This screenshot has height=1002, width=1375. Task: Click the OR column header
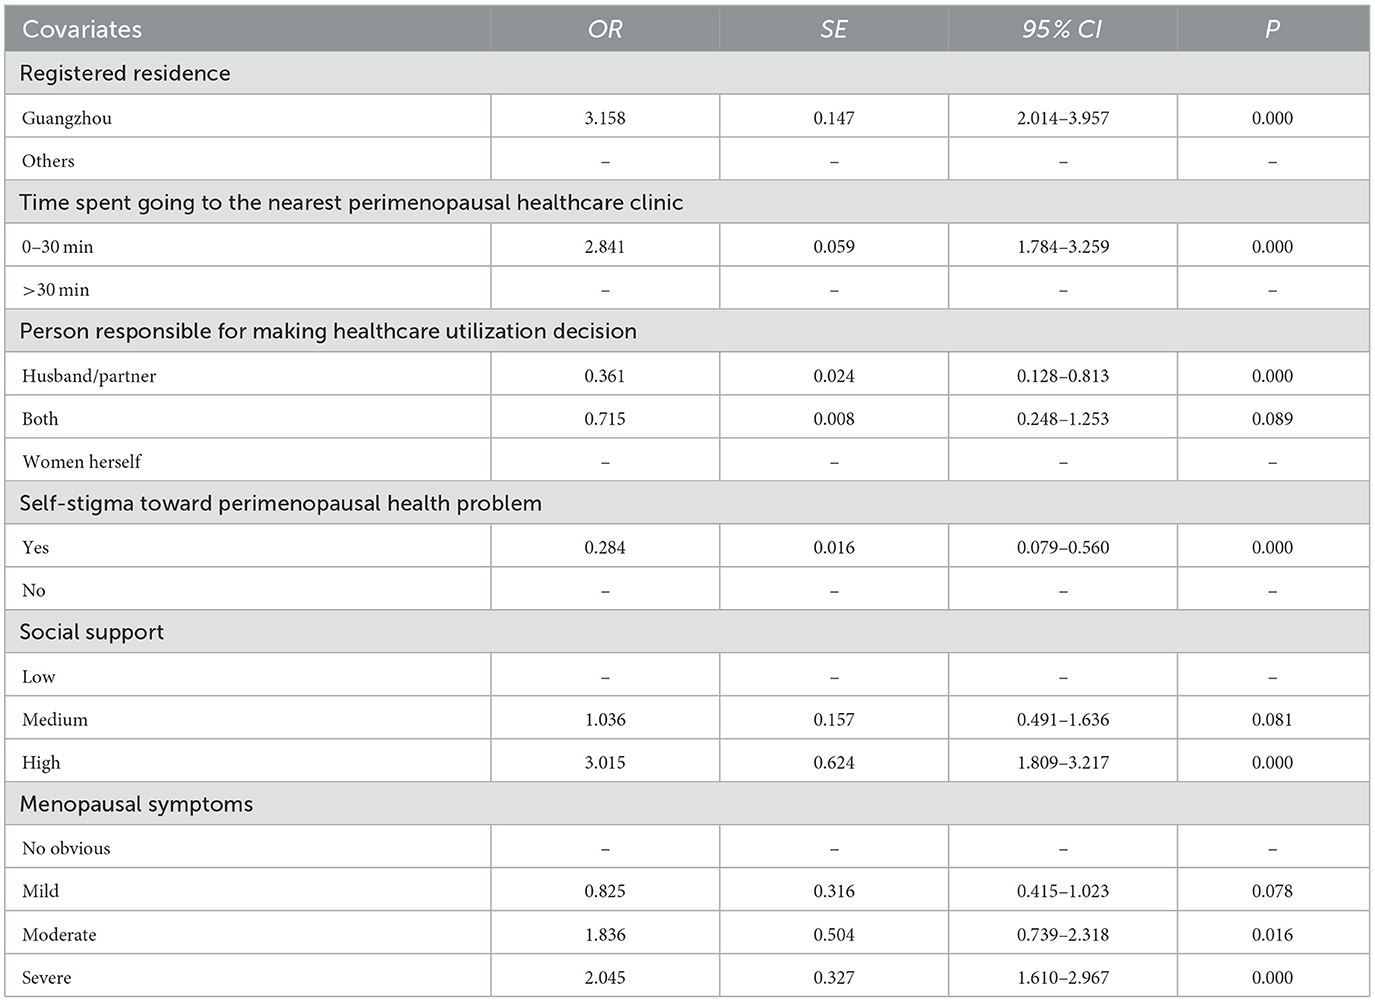coord(604,30)
